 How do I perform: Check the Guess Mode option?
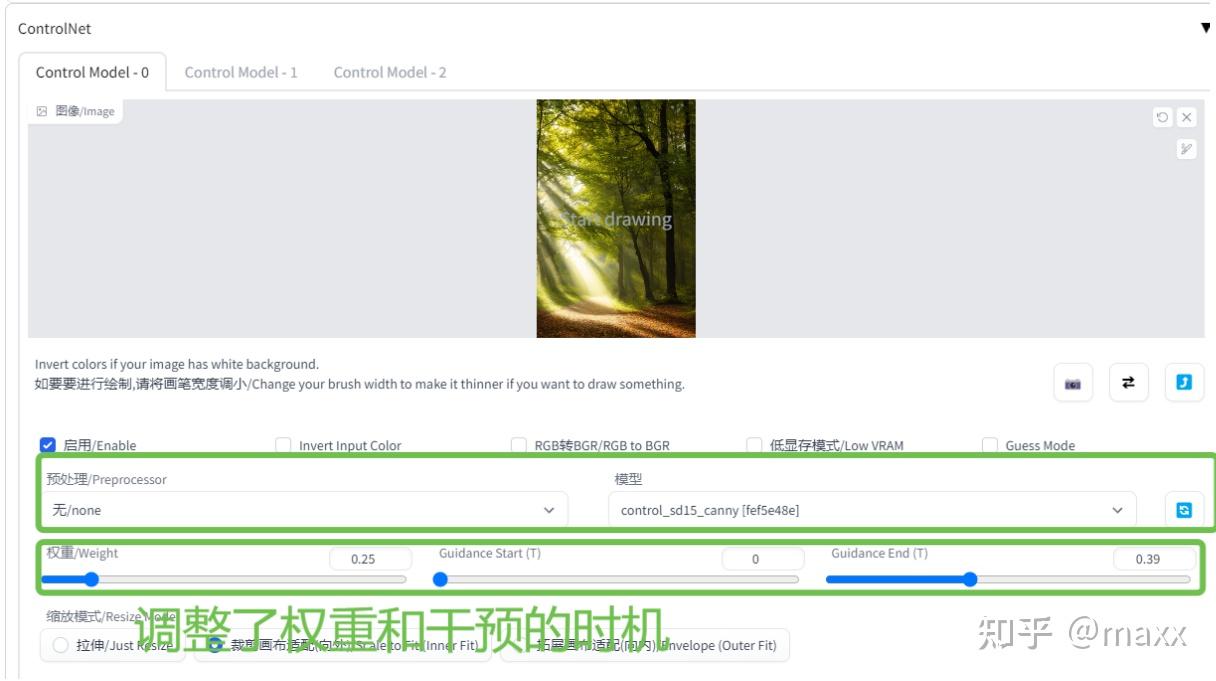[x=990, y=445]
